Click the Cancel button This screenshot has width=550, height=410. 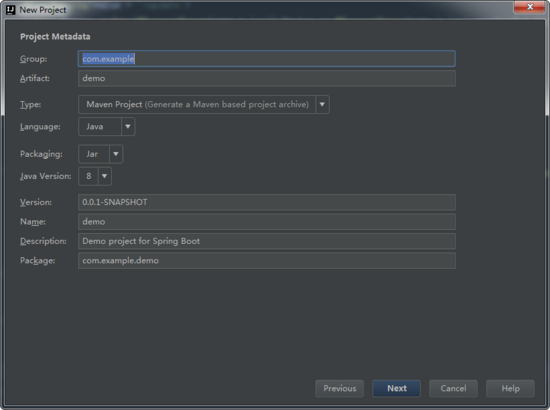point(453,388)
